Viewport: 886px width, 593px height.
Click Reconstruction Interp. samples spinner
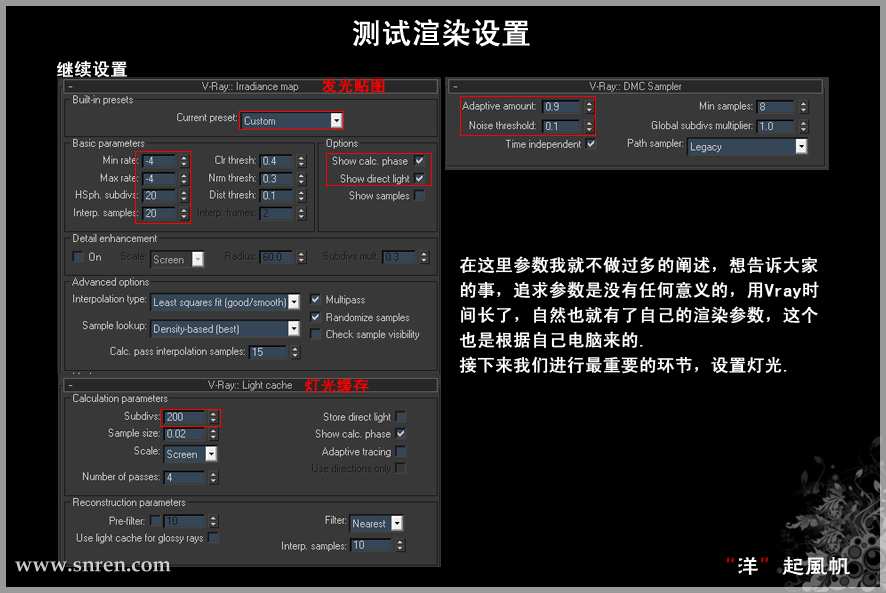[x=400, y=546]
